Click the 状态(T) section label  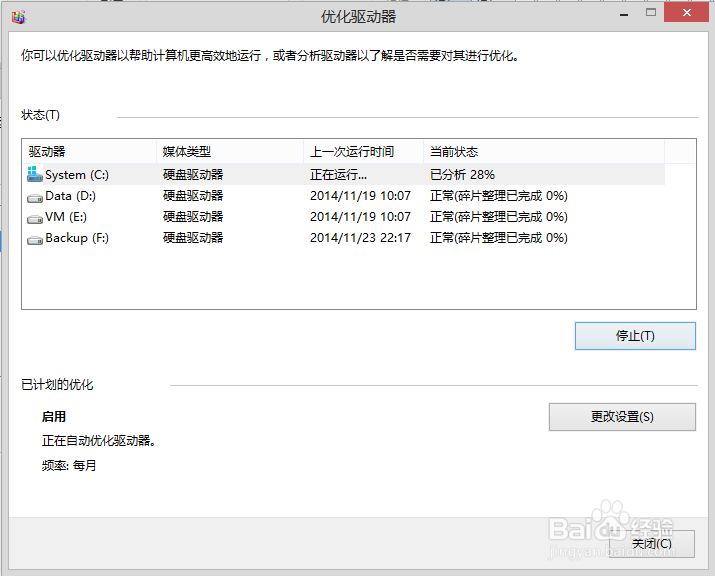tap(40, 115)
